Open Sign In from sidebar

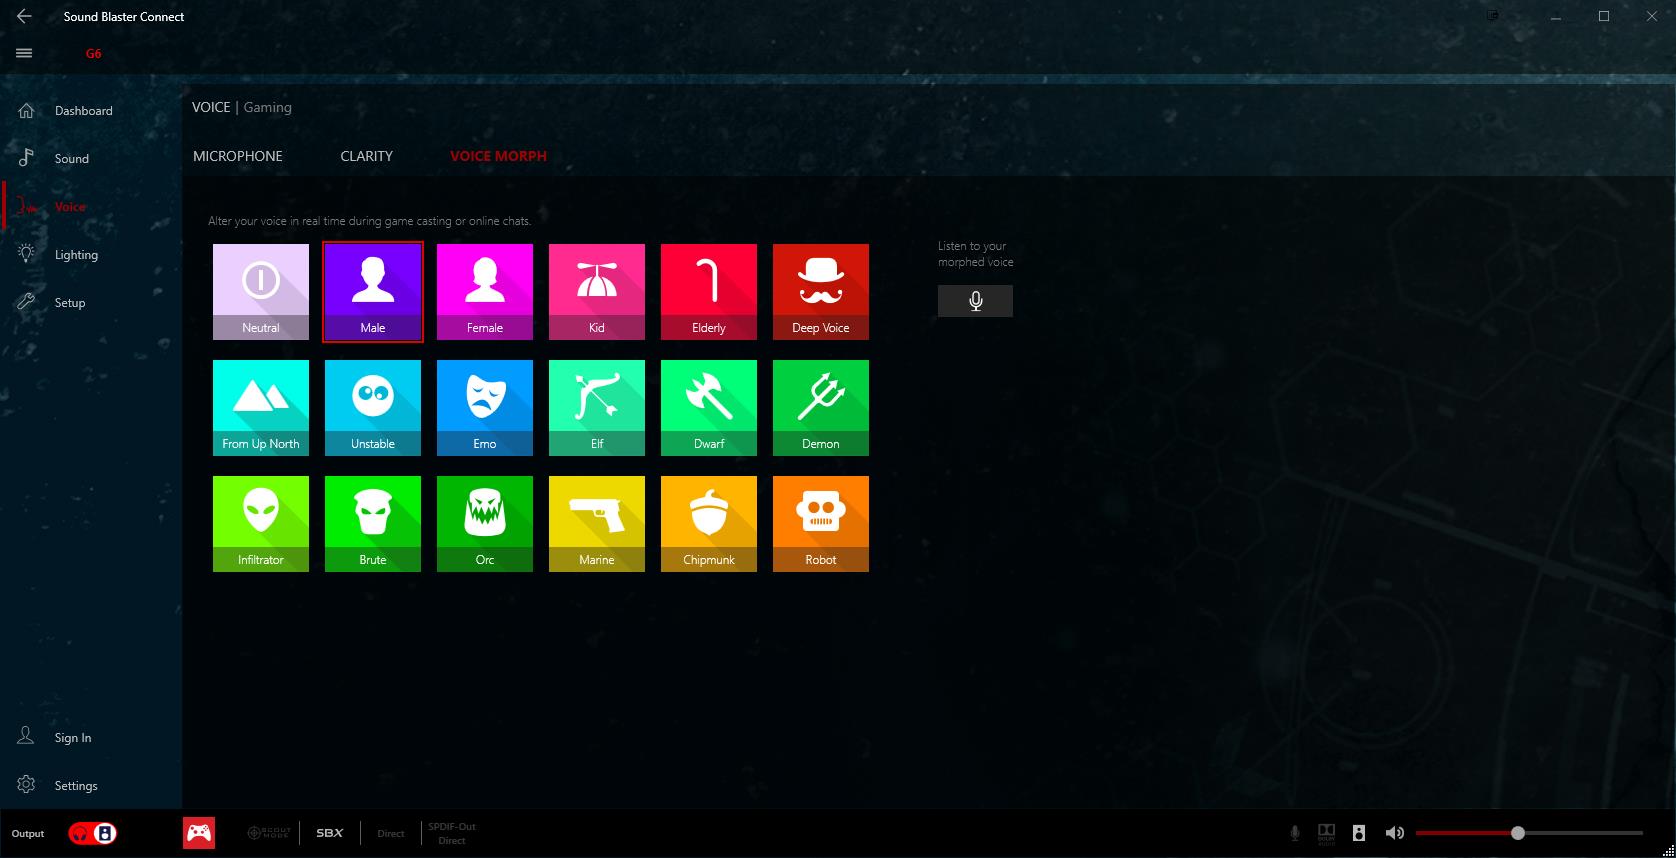point(72,738)
